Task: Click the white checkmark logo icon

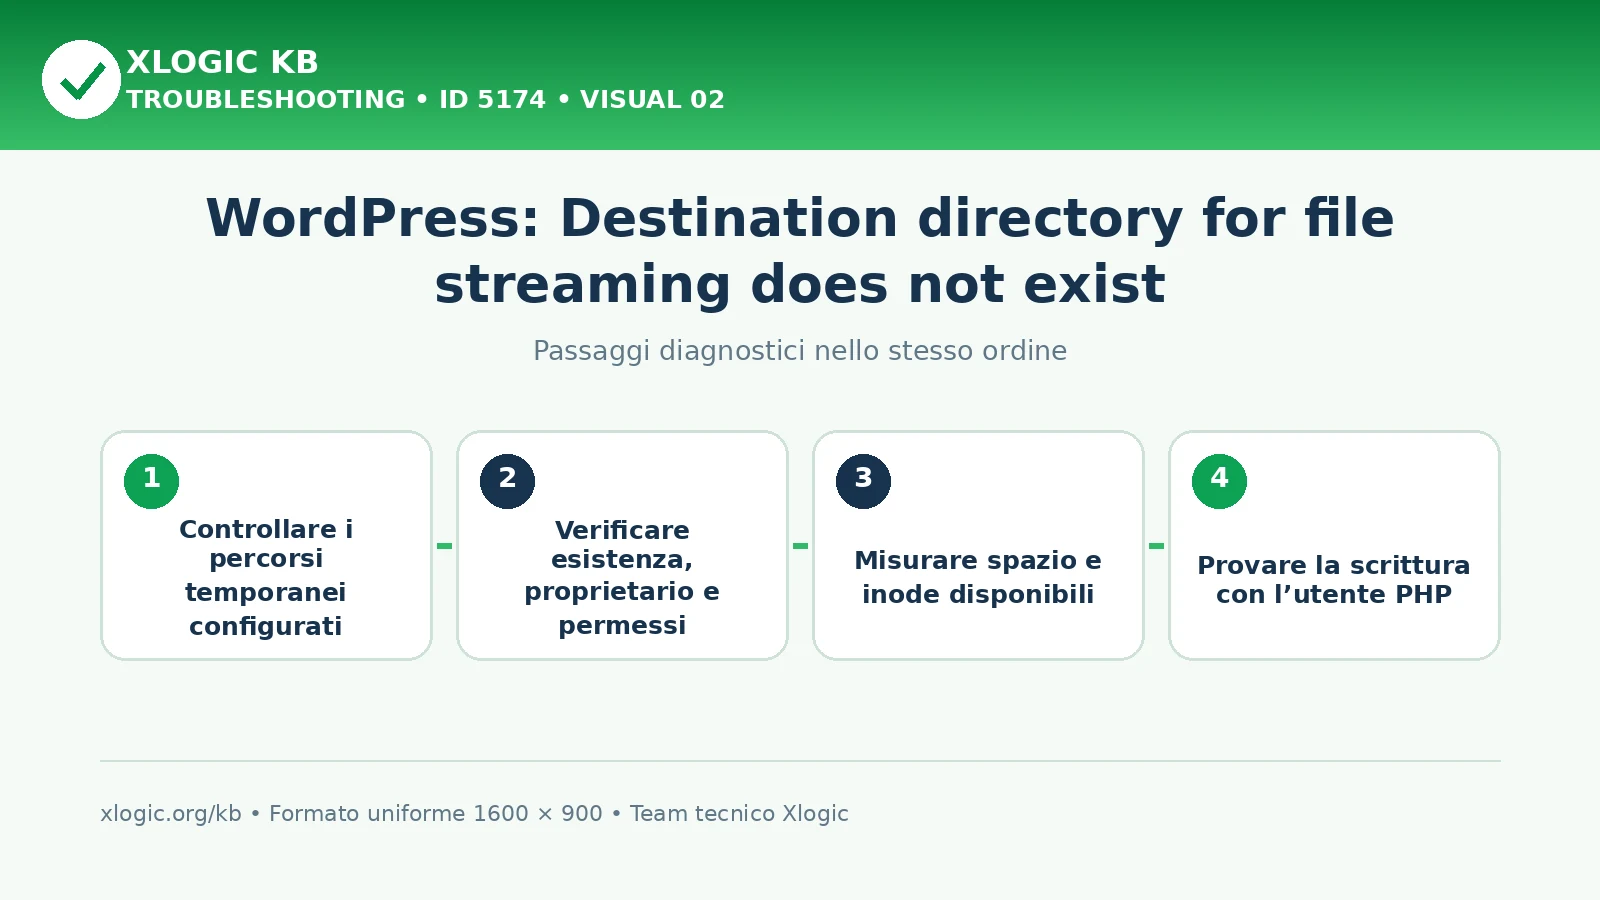Action: (81, 80)
